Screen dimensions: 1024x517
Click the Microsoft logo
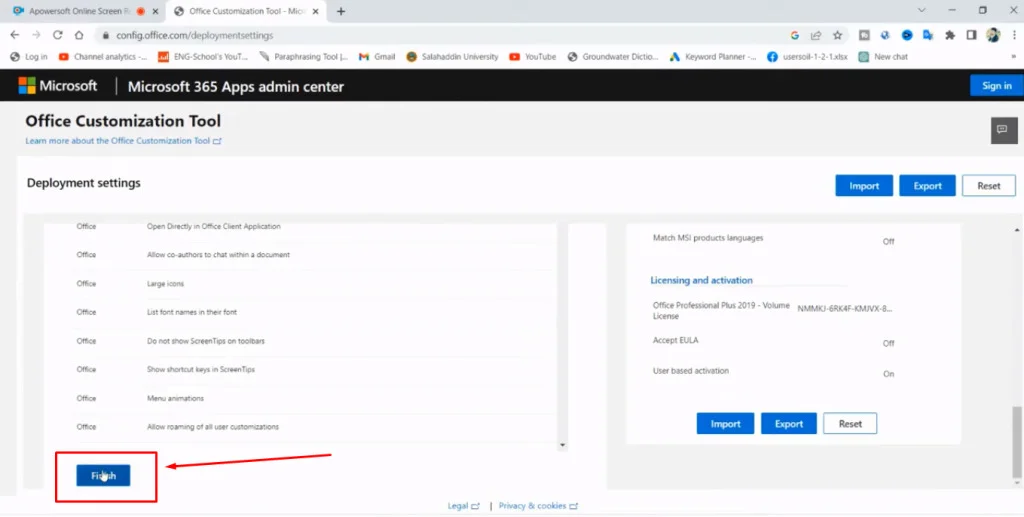tap(57, 86)
